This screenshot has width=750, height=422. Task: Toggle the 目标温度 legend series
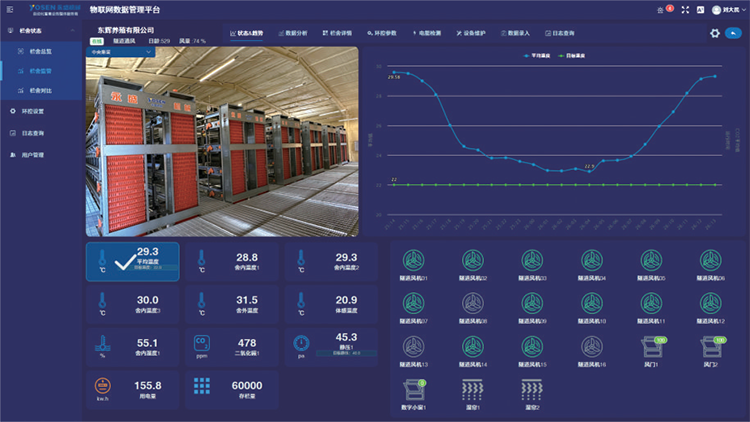581,56
